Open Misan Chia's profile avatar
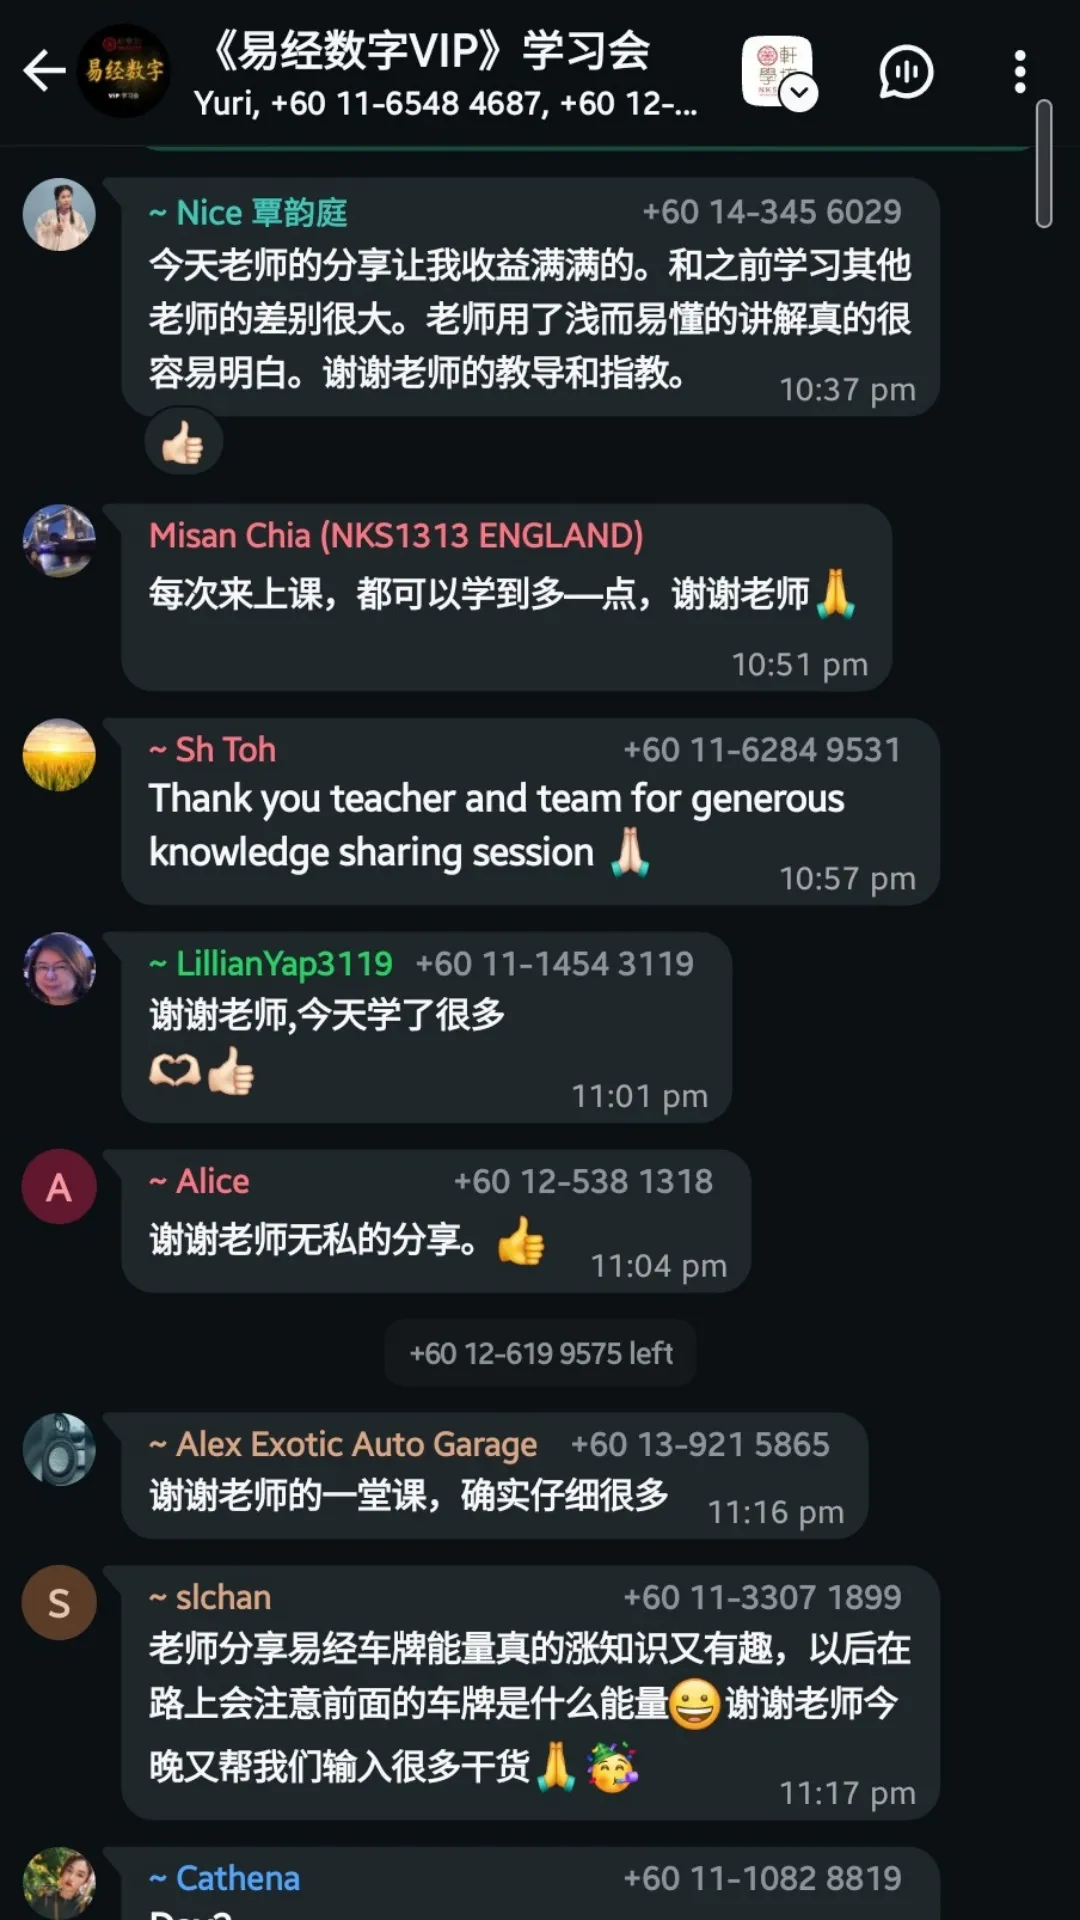Viewport: 1080px width, 1920px height. (x=59, y=540)
